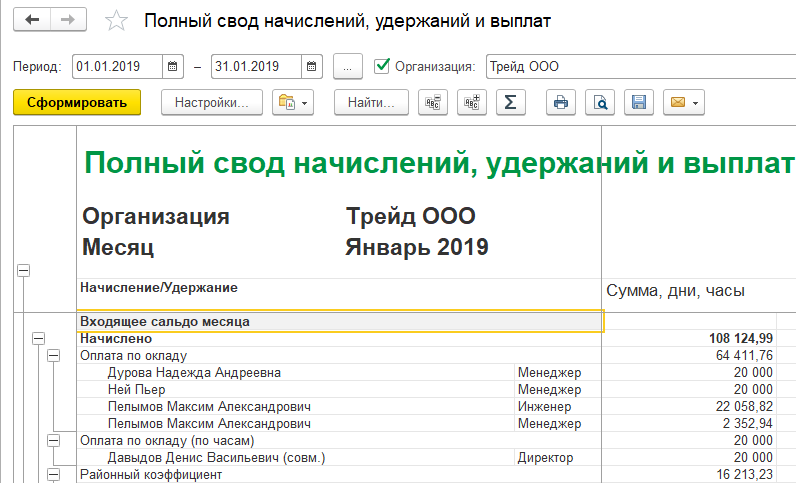Select the Оплата по окладу (по часам) label

pos(167,441)
